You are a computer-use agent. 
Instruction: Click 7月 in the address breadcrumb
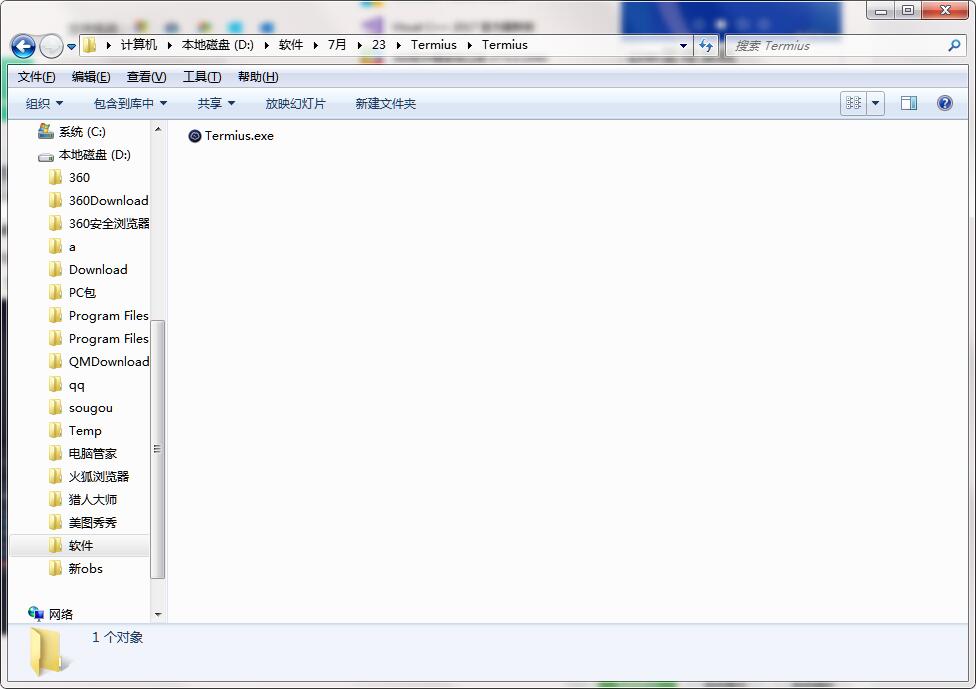(x=337, y=45)
